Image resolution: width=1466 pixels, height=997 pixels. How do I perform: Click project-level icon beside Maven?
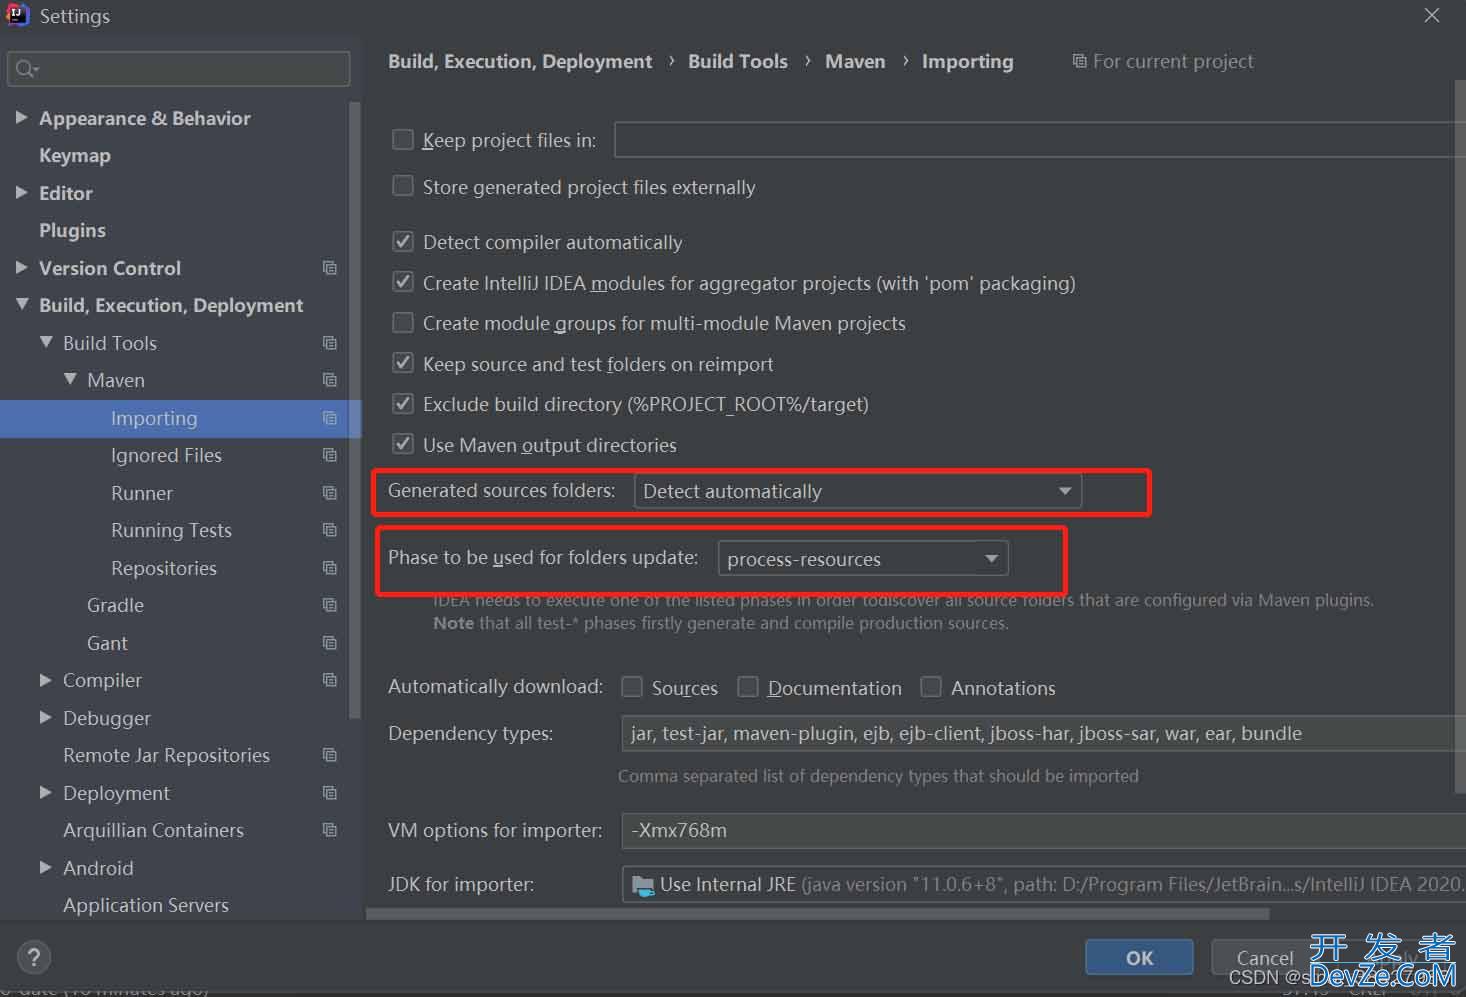pyautogui.click(x=330, y=380)
